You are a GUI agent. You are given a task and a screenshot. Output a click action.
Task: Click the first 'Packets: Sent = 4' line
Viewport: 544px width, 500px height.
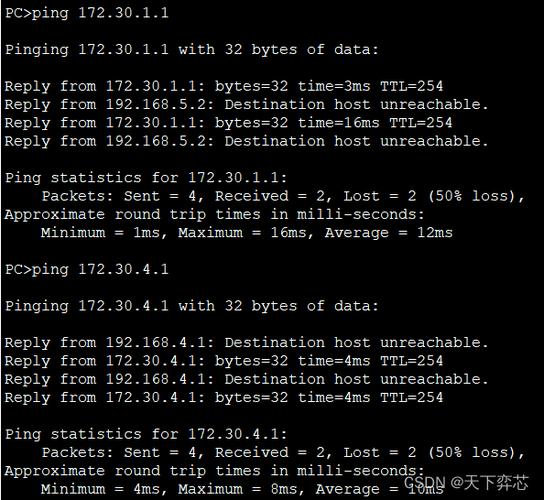click(x=283, y=196)
